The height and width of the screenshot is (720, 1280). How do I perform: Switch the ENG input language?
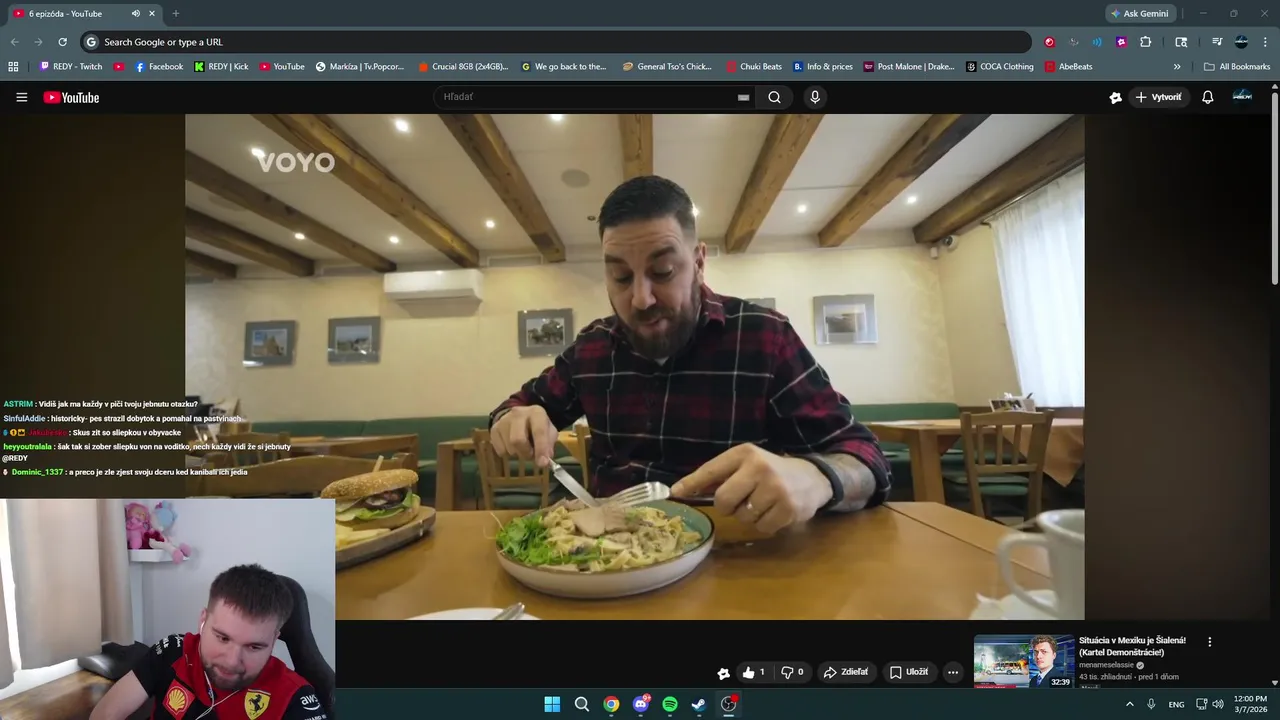tap(1176, 704)
